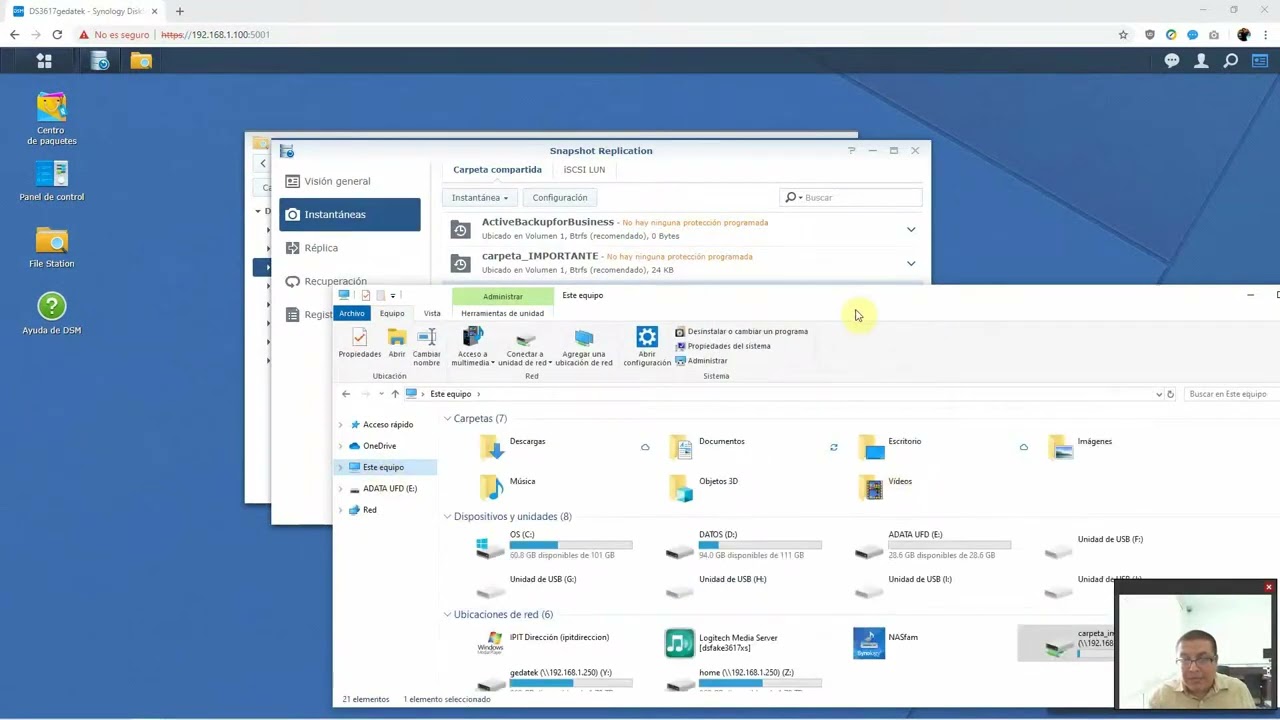The width and height of the screenshot is (1280, 720).
Task: Click the Abrir ribbon icon
Action: pyautogui.click(x=397, y=343)
